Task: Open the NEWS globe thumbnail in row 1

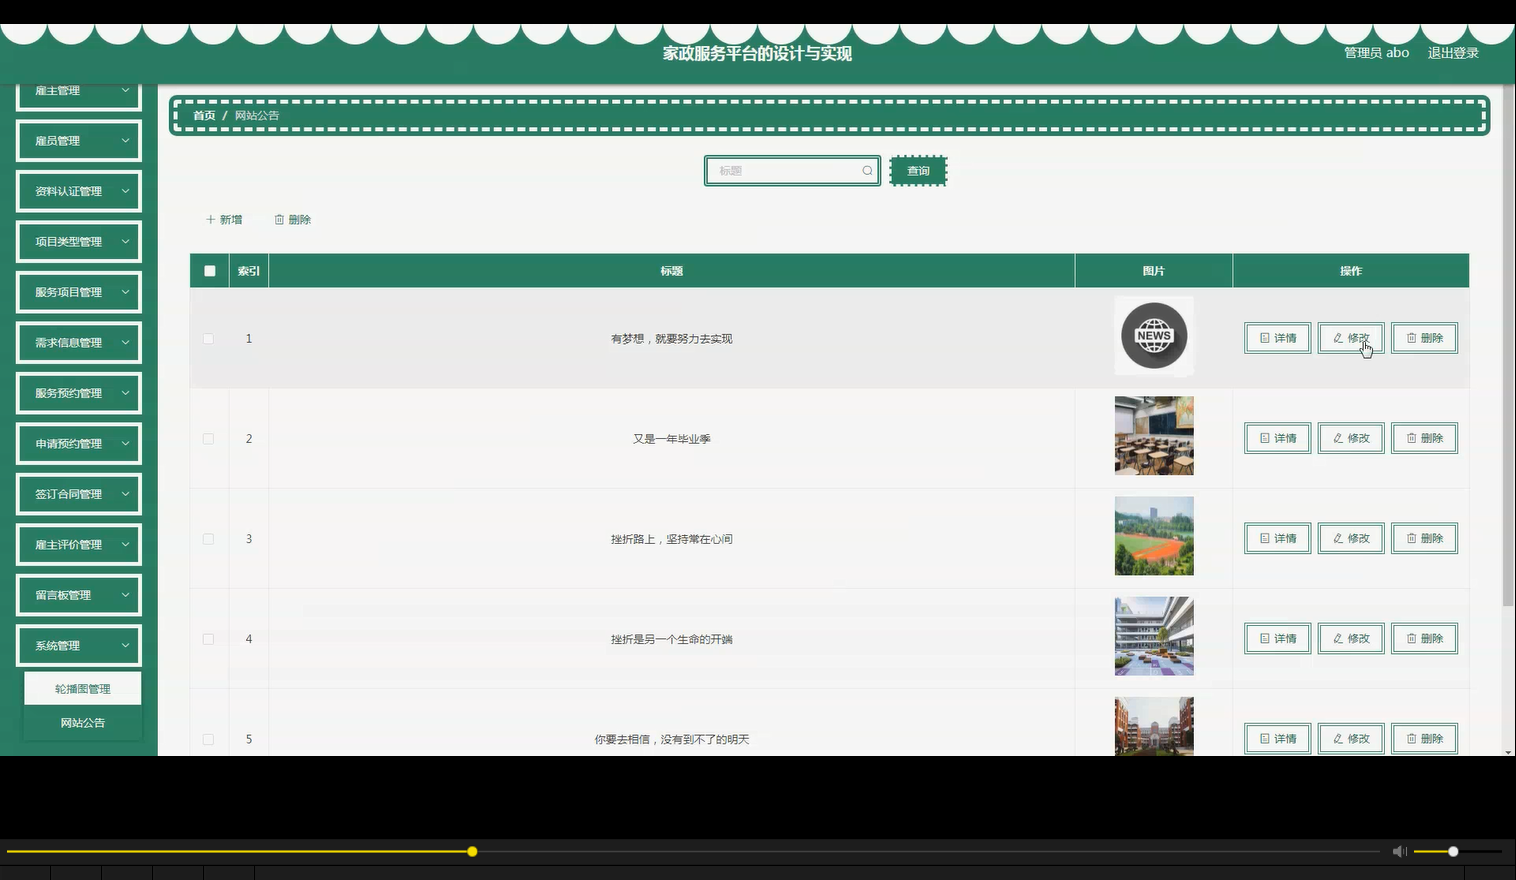Action: [1154, 336]
